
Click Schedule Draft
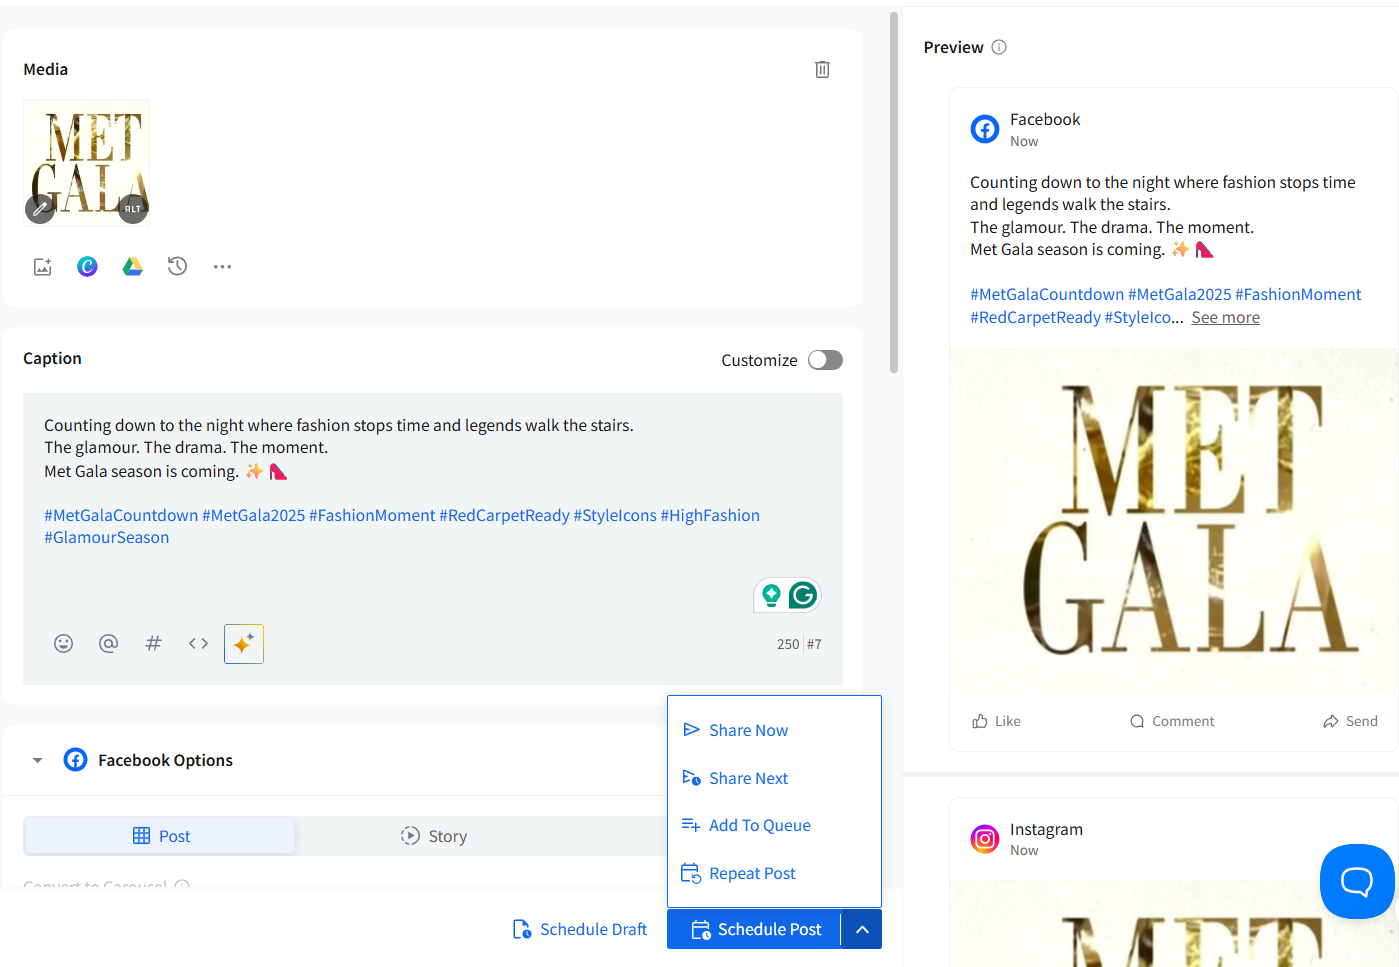[580, 929]
